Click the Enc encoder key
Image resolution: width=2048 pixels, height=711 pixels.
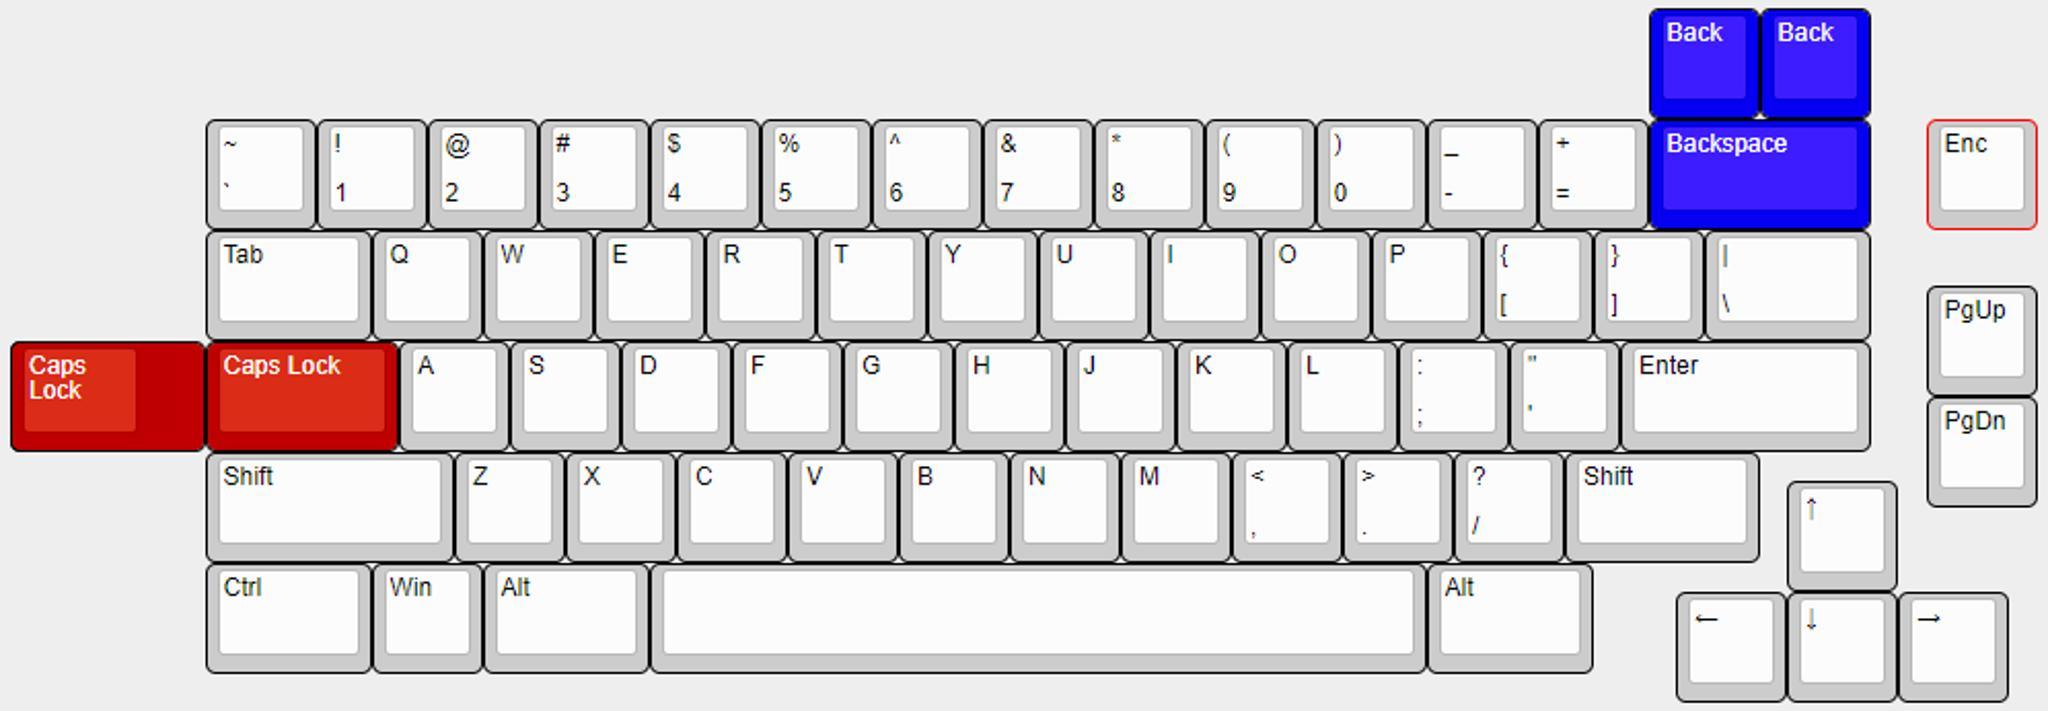[1982, 175]
